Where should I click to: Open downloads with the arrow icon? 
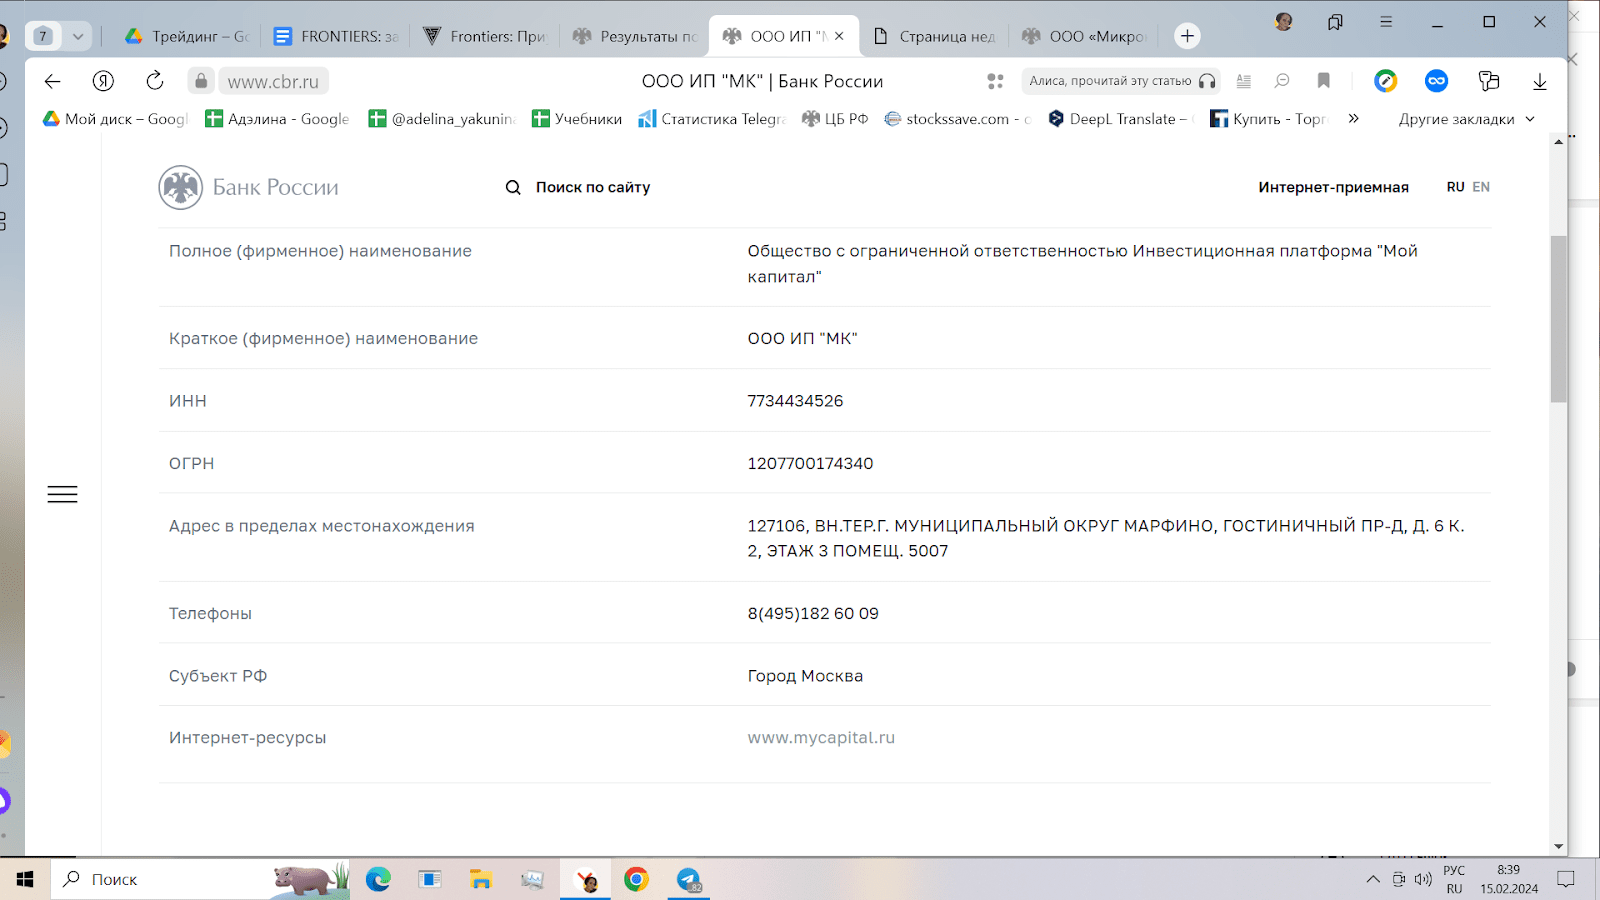pos(1540,81)
